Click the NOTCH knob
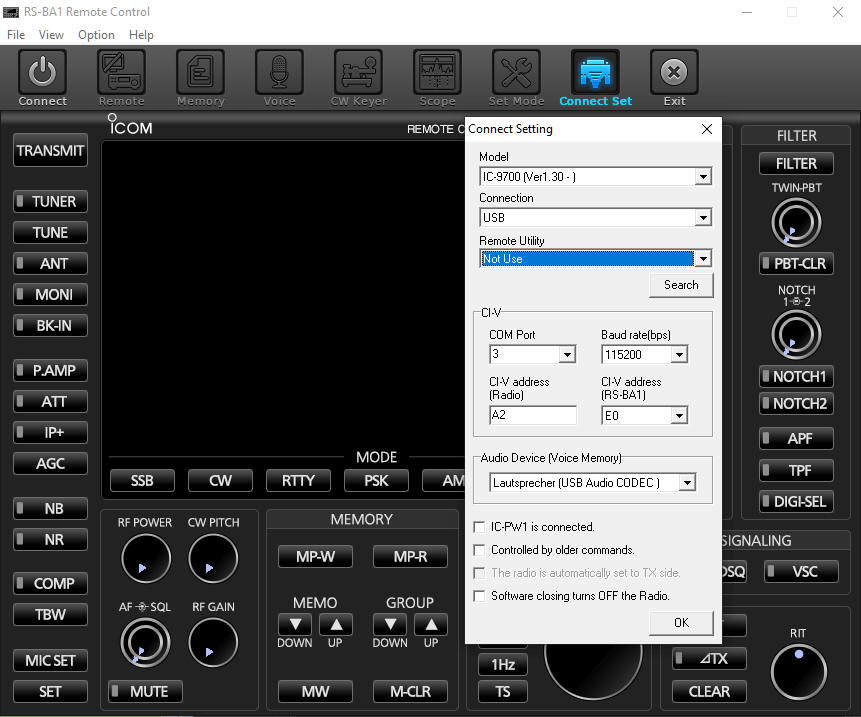This screenshot has width=861, height=717. (796, 335)
